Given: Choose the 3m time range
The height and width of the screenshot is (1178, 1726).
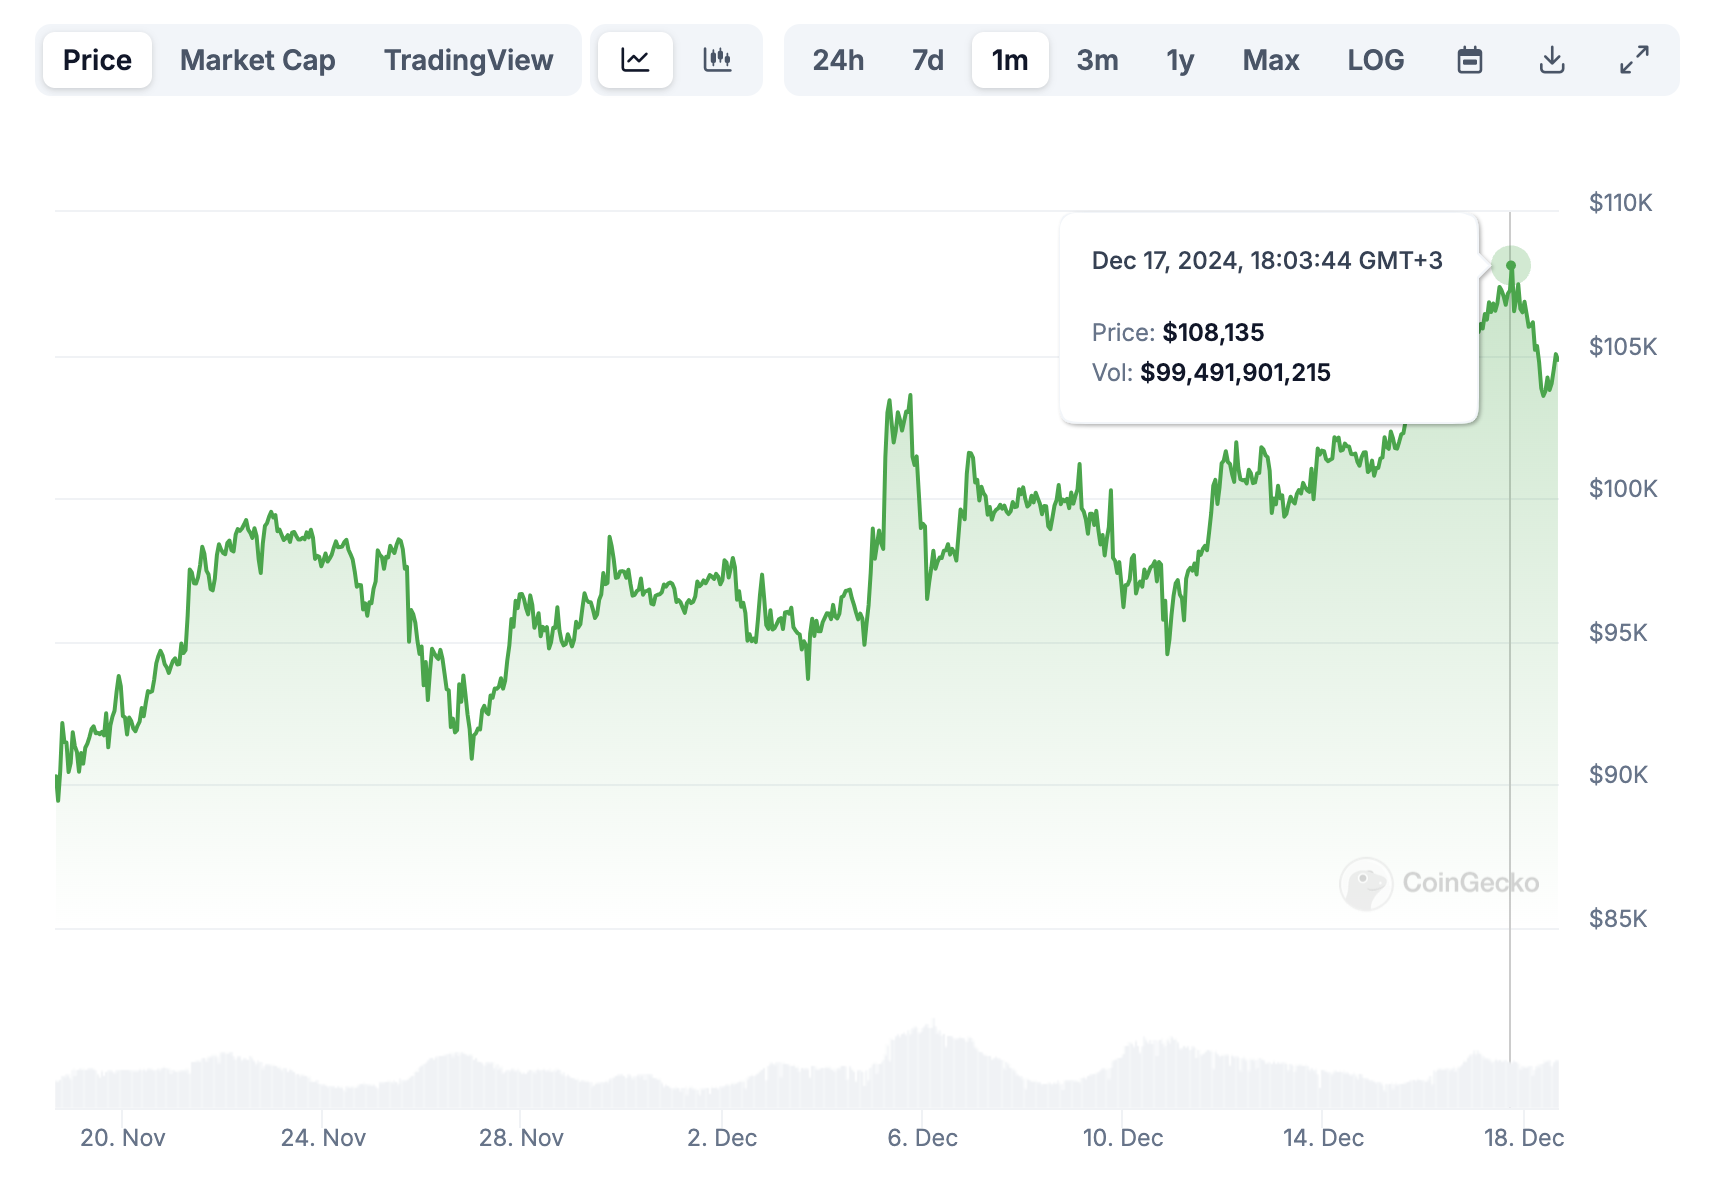Looking at the screenshot, I should pos(1097,60).
